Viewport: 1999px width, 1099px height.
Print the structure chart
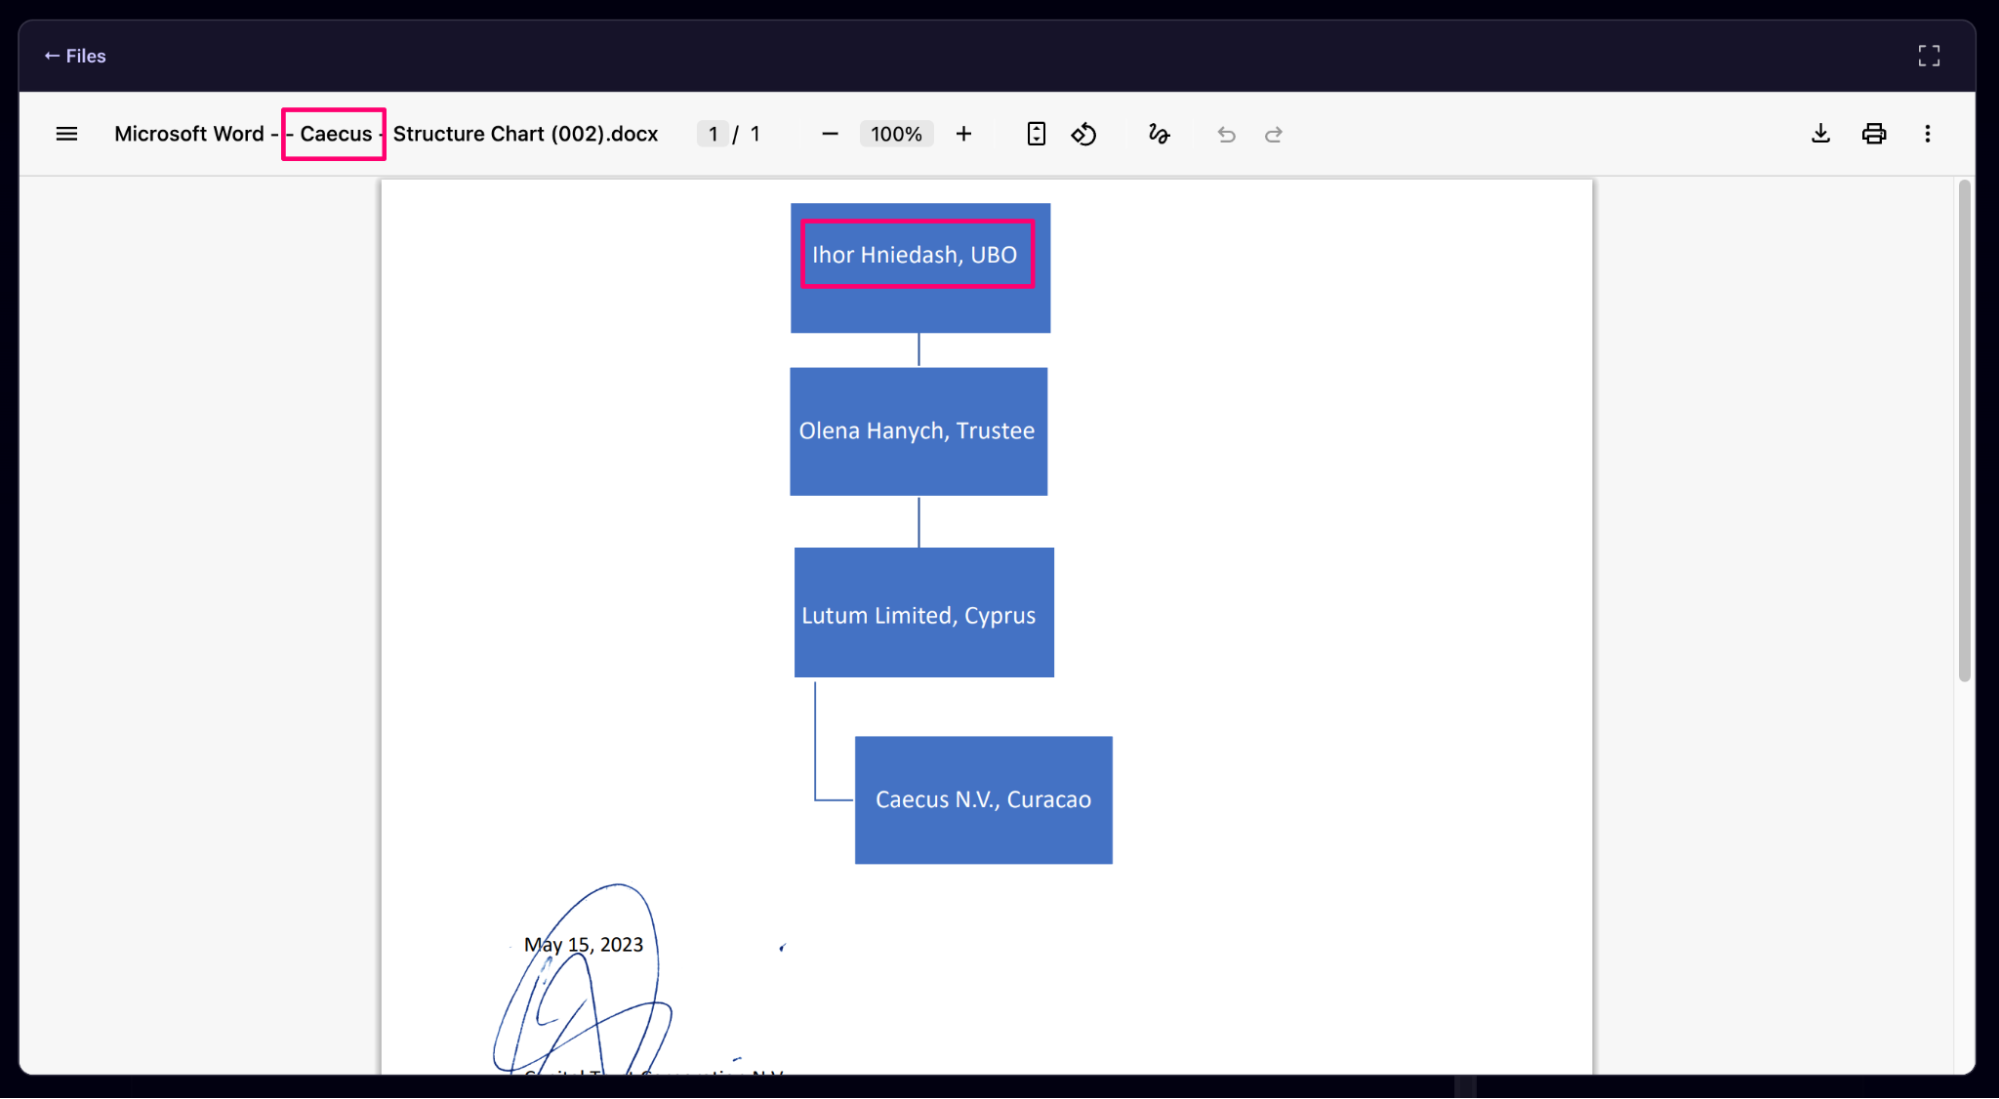click(x=1874, y=134)
